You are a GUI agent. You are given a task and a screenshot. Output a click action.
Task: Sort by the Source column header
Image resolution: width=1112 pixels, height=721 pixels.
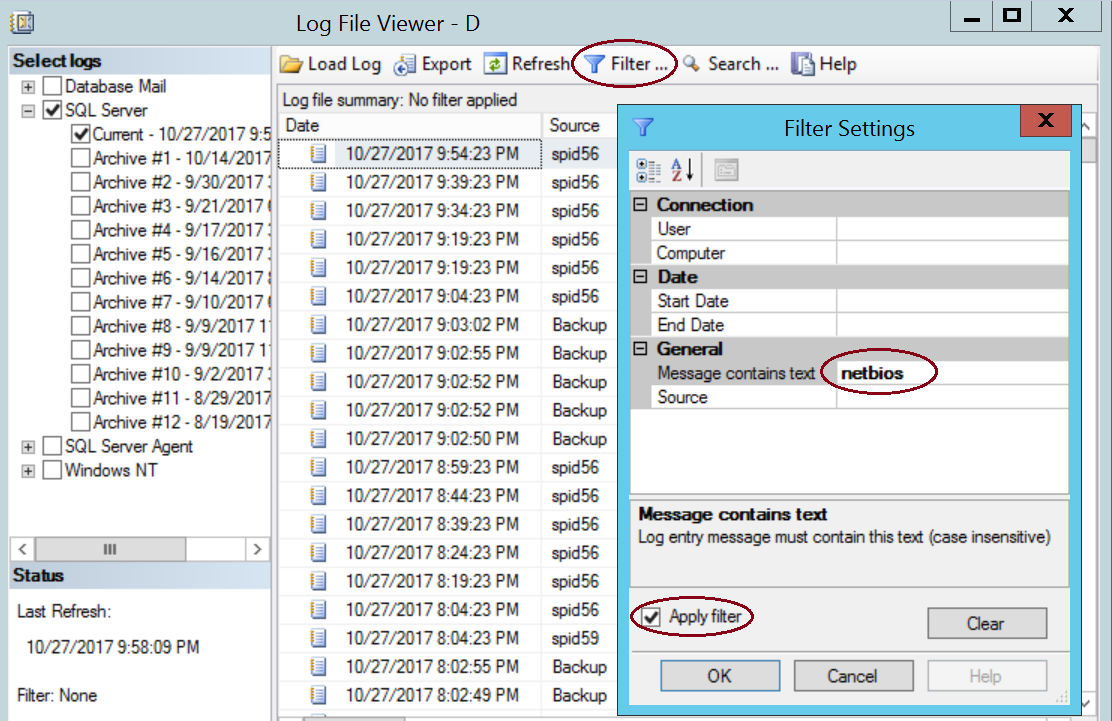579,125
